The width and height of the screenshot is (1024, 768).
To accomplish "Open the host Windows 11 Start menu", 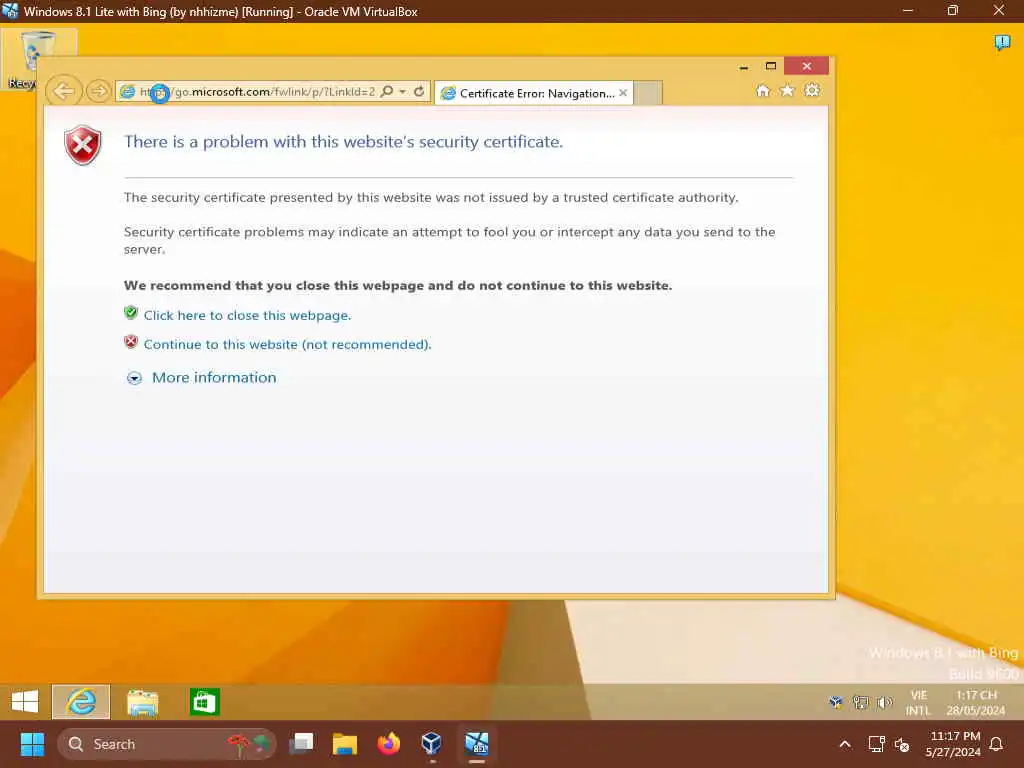I will [x=32, y=744].
